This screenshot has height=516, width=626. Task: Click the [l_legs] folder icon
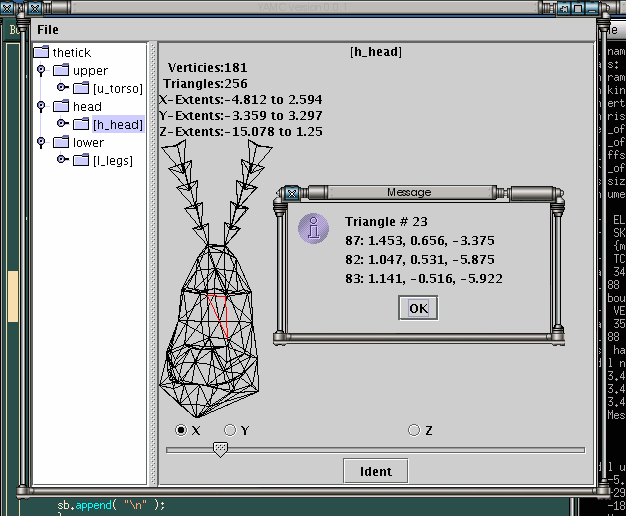click(x=81, y=160)
